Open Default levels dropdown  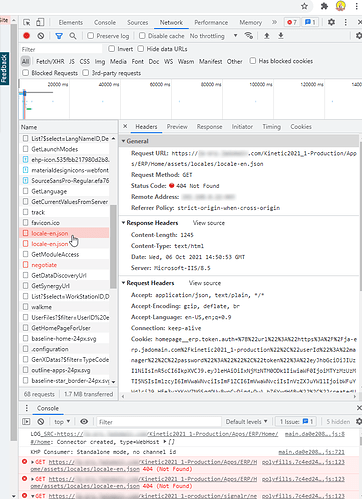pyautogui.click(x=246, y=422)
